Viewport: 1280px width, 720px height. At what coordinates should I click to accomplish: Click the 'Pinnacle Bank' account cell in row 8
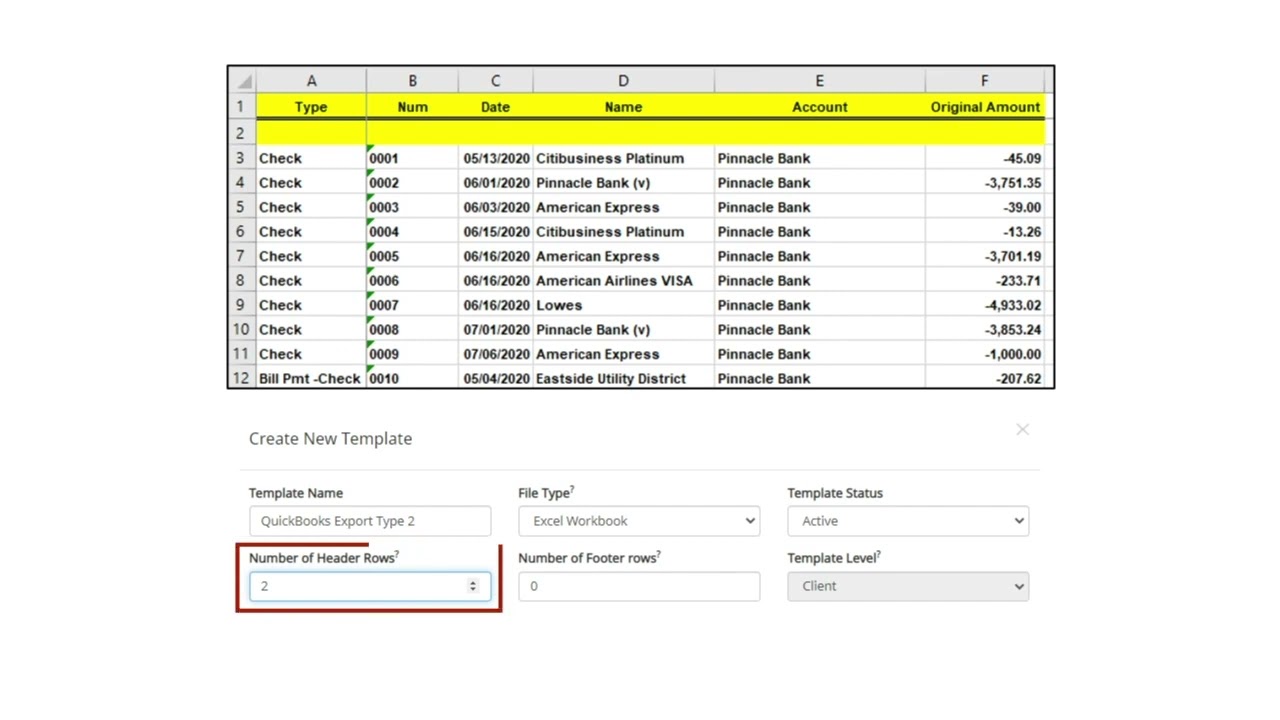(x=819, y=281)
